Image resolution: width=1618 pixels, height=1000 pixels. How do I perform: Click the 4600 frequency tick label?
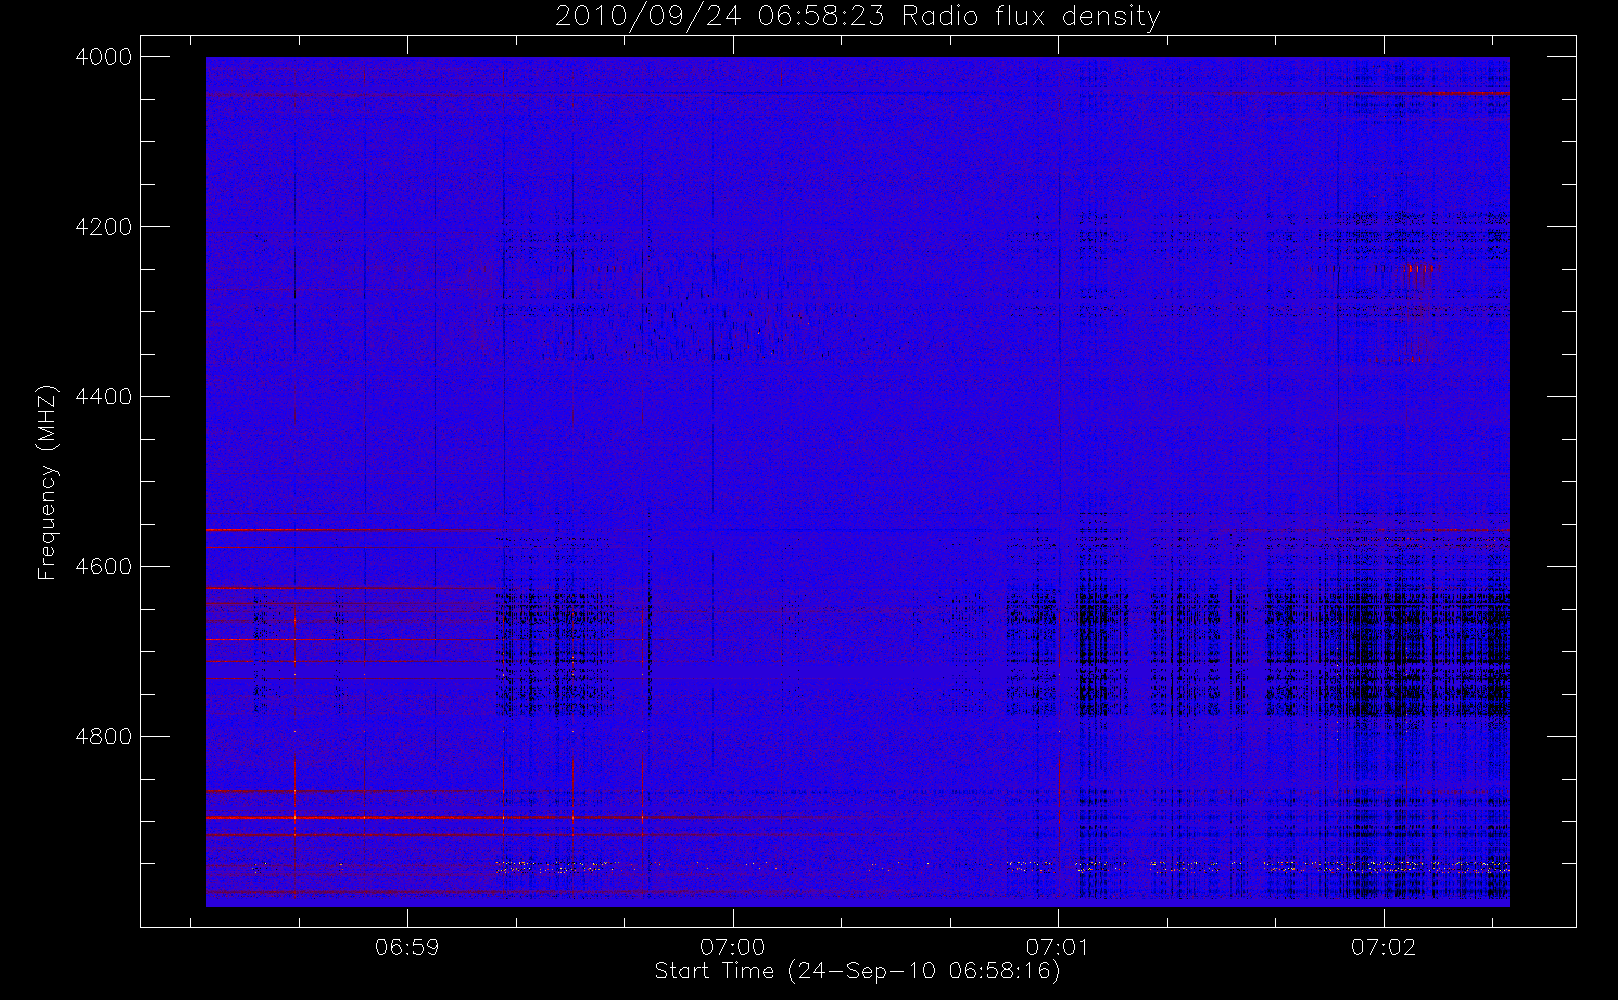click(x=104, y=567)
